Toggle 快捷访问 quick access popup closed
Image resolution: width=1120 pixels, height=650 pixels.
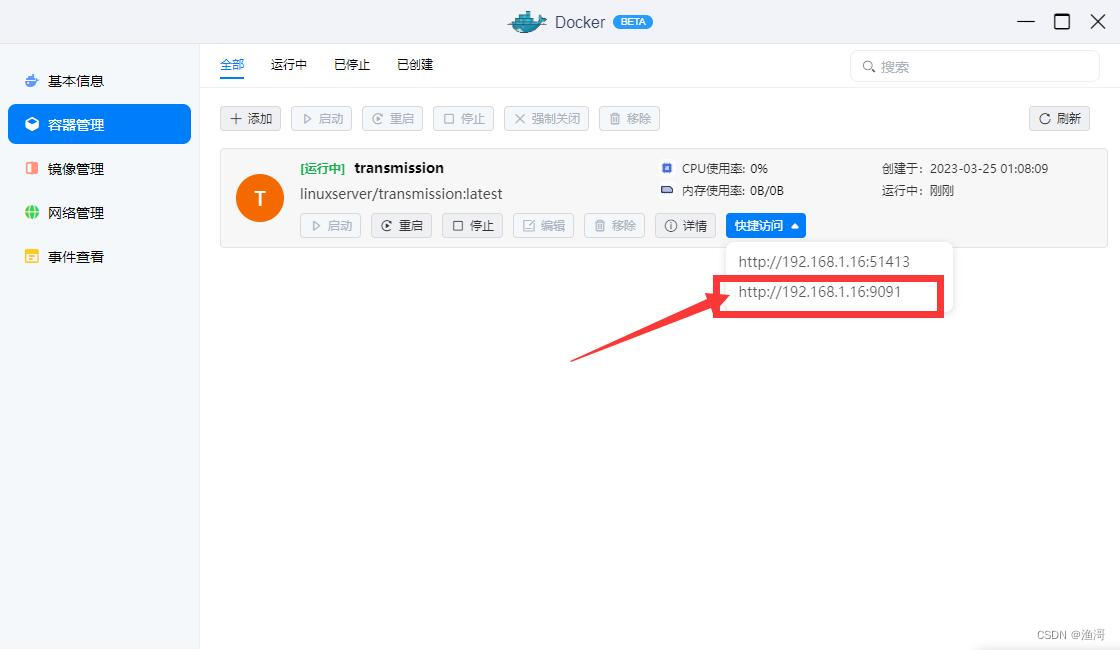765,225
